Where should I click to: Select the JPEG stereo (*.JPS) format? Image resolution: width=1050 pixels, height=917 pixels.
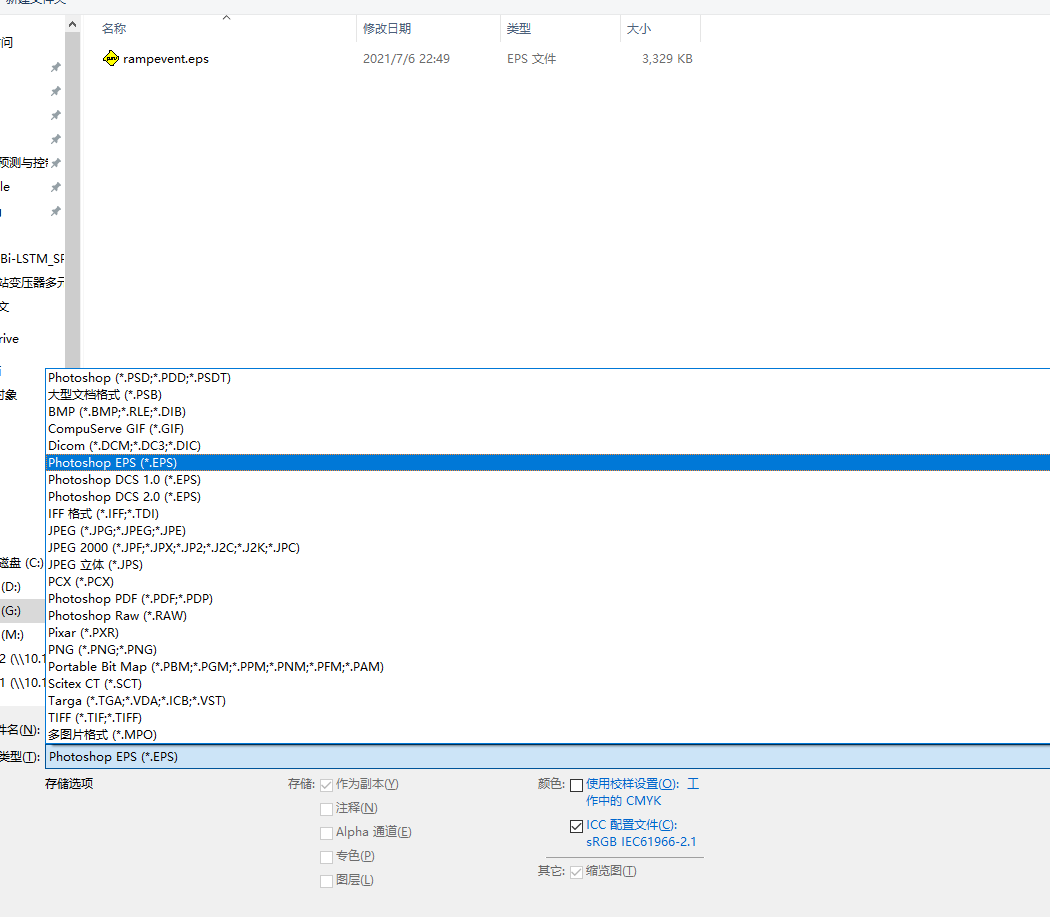(548, 565)
